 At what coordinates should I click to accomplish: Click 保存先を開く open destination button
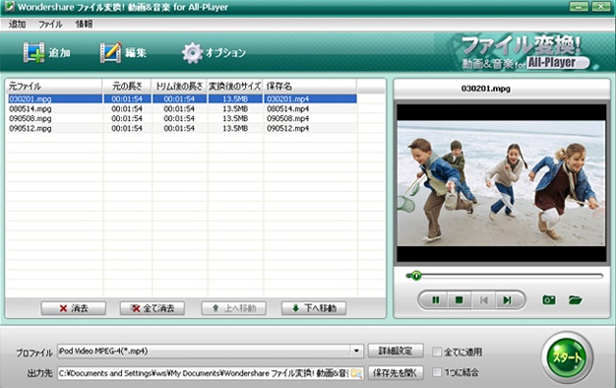pos(396,373)
